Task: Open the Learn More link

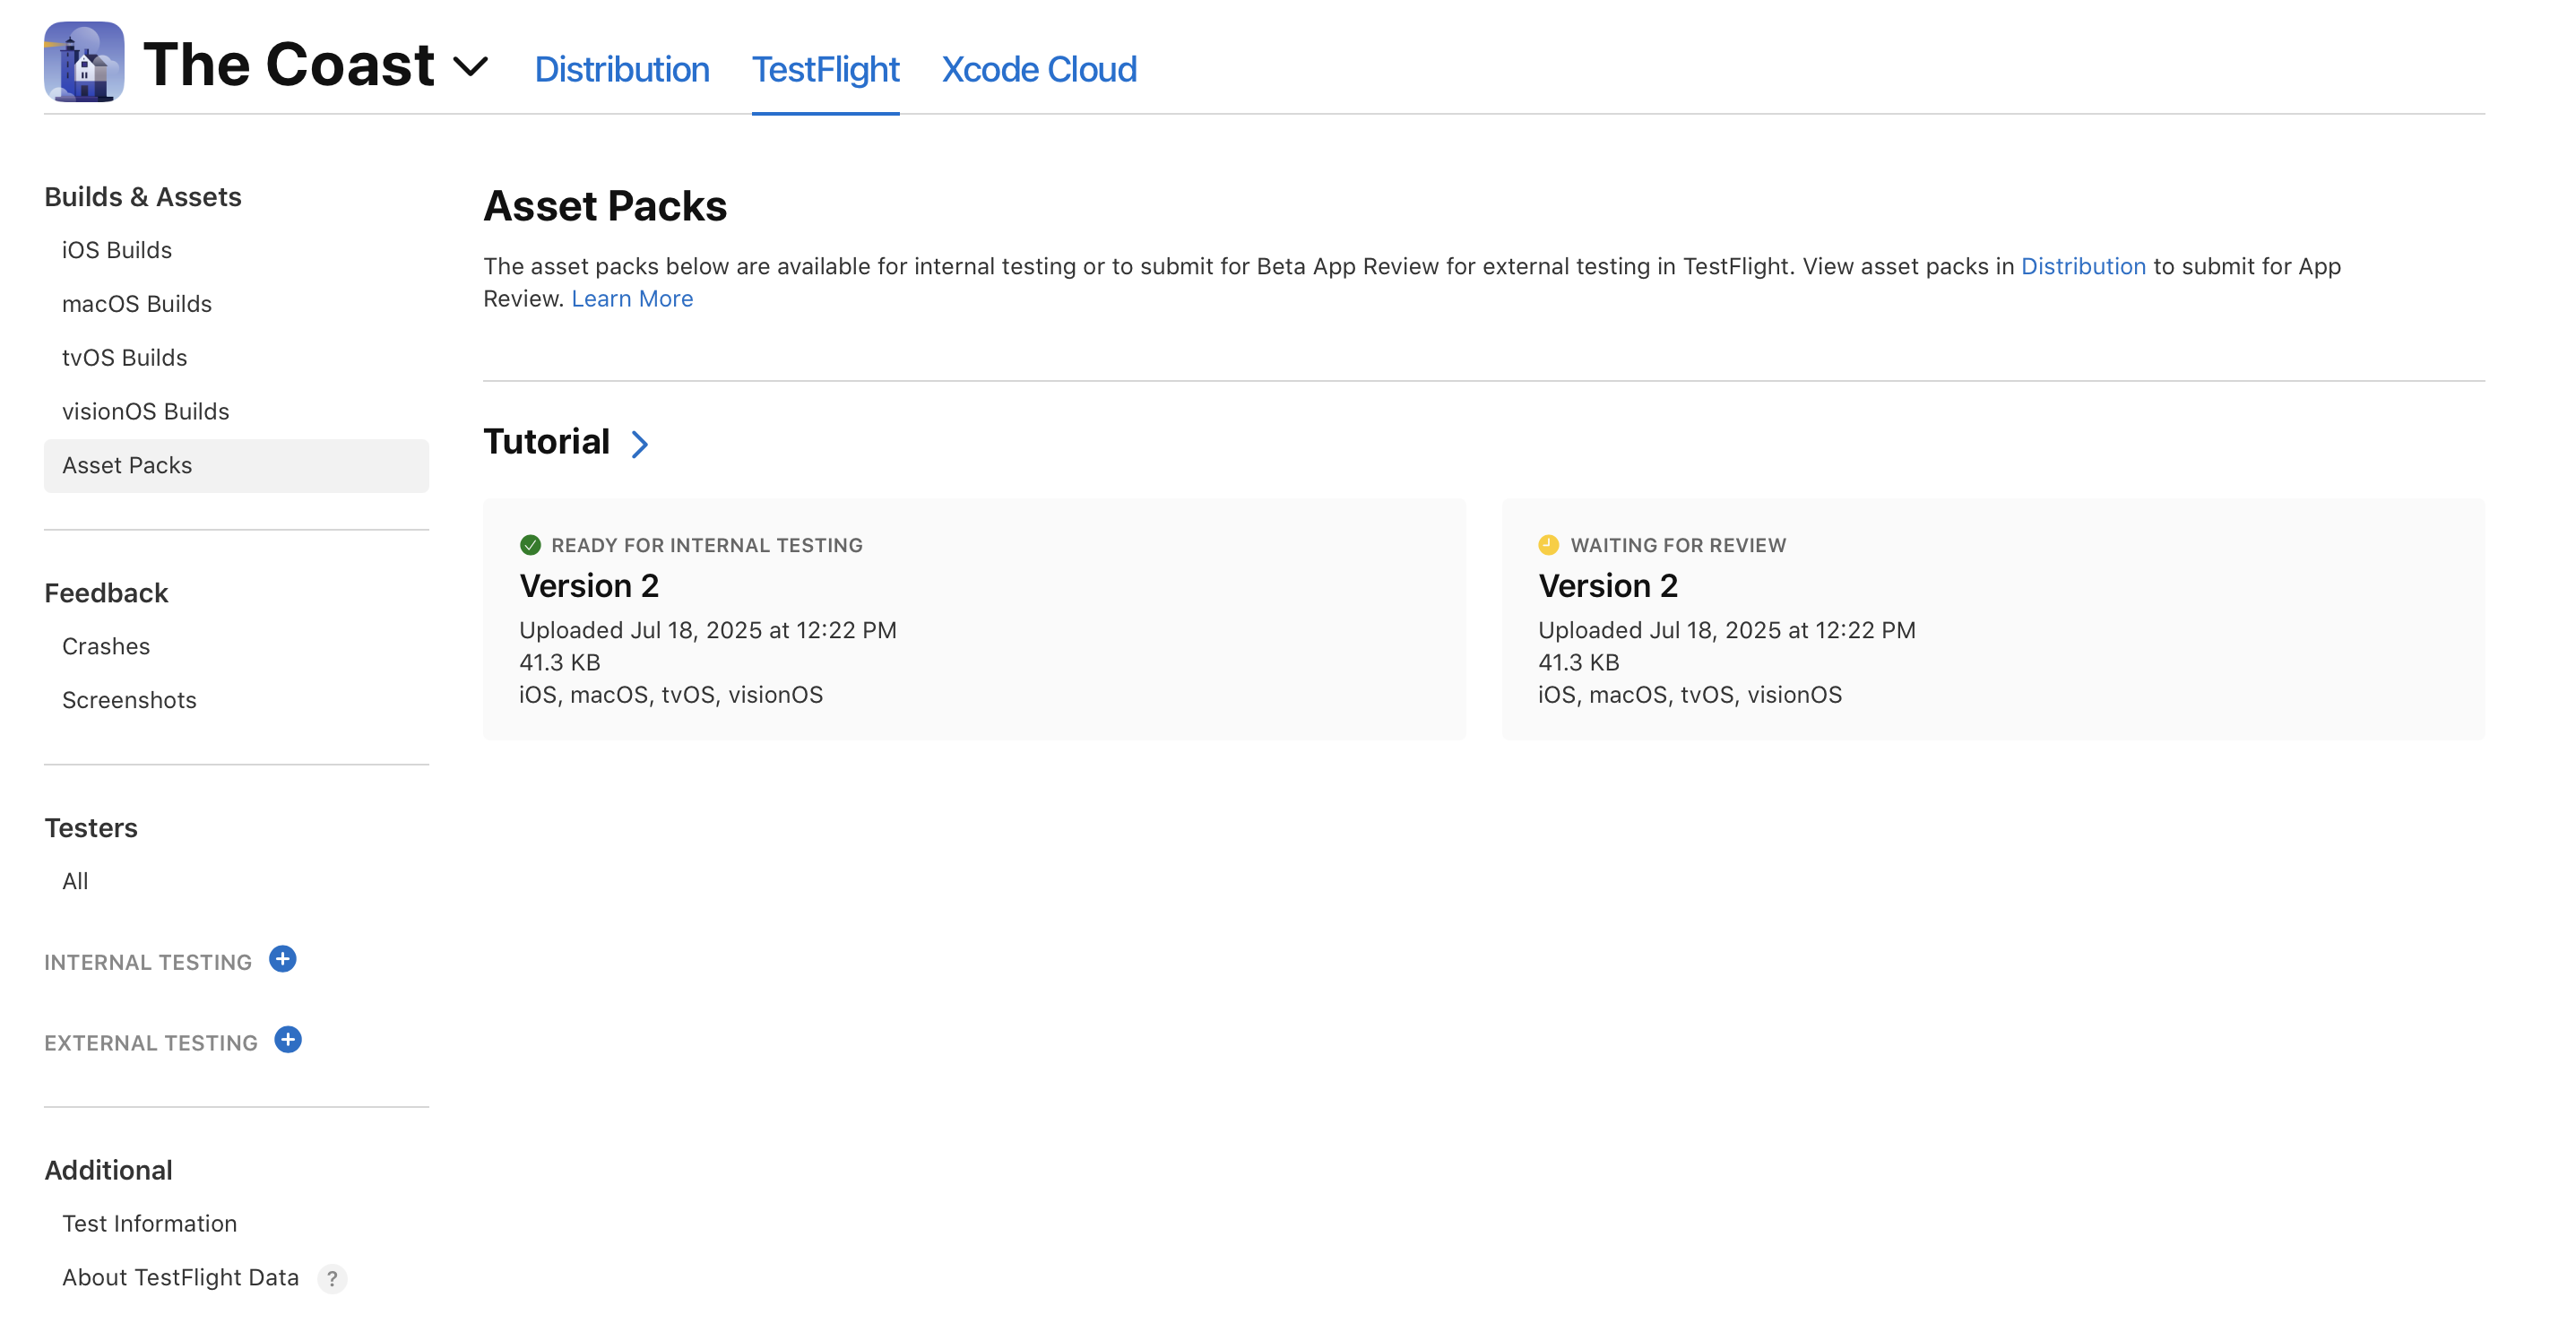Action: (x=632, y=299)
